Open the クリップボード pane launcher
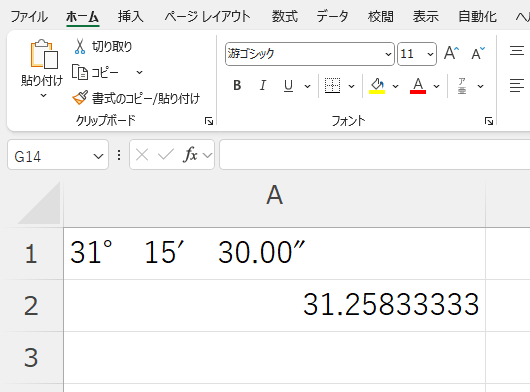Image resolution: width=530 pixels, height=392 pixels. [x=209, y=121]
